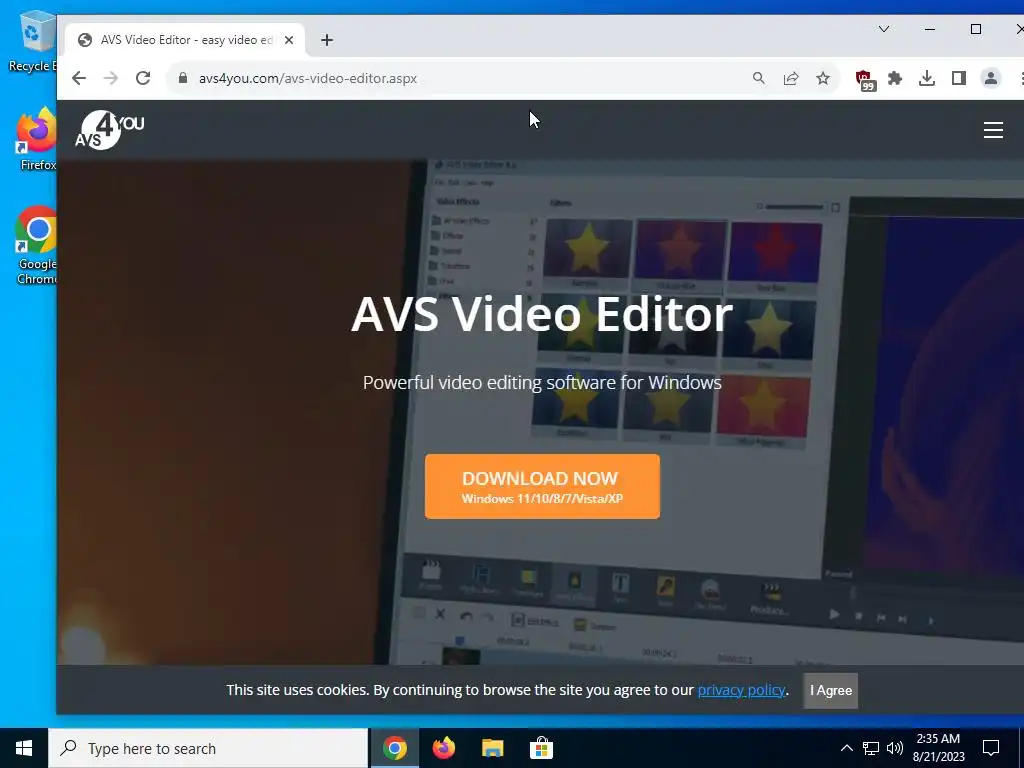Select the Google Chrome desktop shortcut
Viewport: 1024px width, 768px height.
coord(37,246)
